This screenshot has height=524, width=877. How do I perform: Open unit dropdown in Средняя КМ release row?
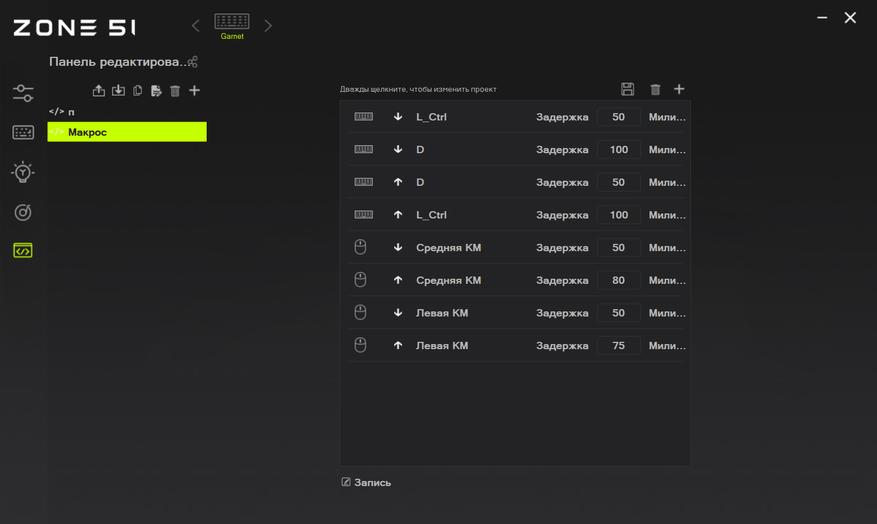pos(667,280)
